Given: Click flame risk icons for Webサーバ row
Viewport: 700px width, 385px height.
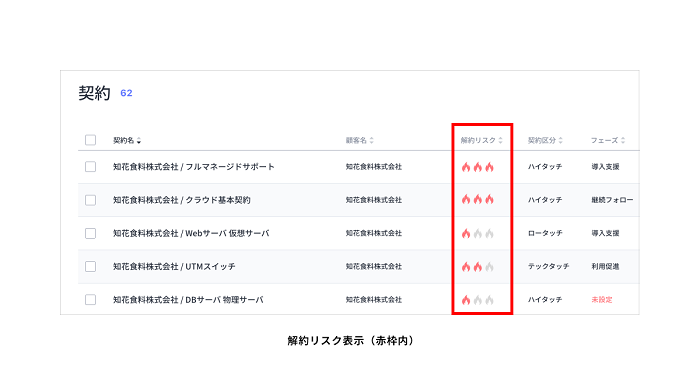Looking at the screenshot, I should [x=478, y=233].
